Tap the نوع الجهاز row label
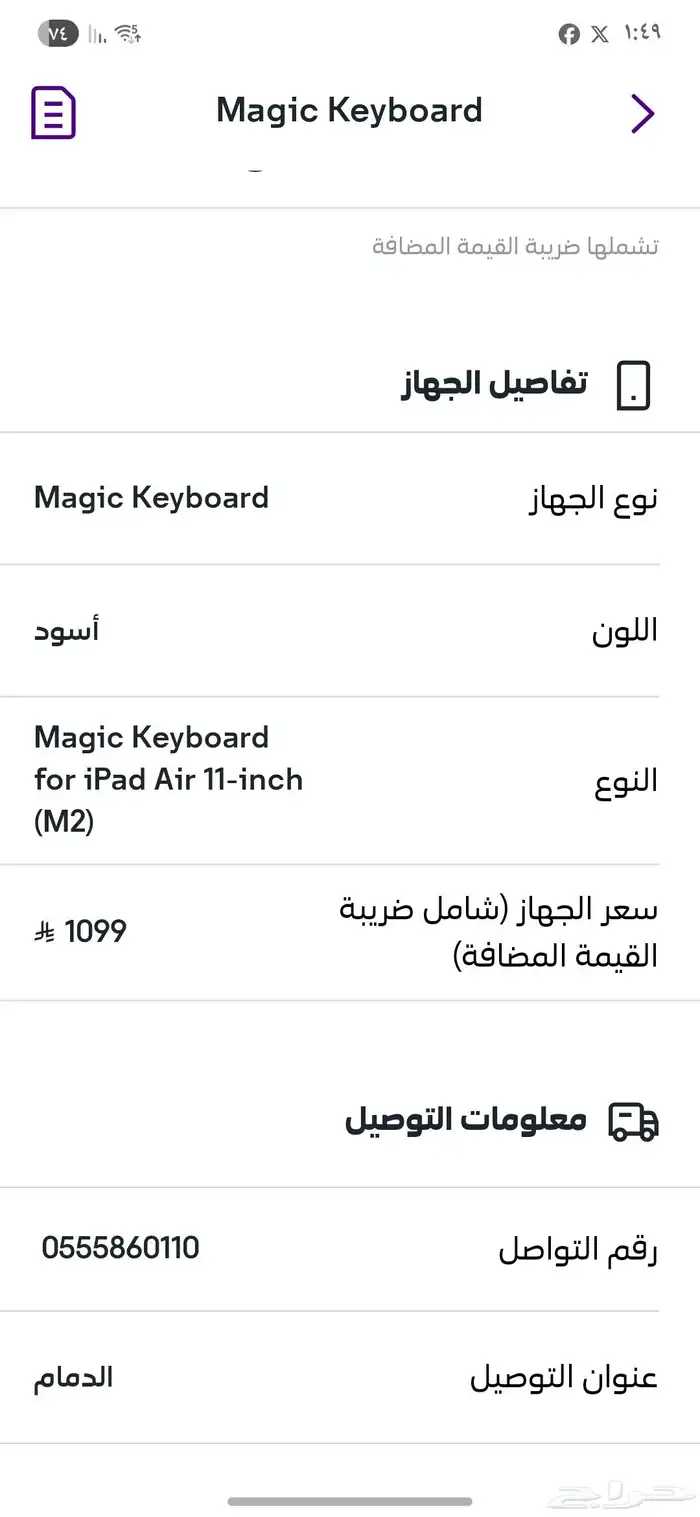Screen dimensions: 700x1517 593,498
